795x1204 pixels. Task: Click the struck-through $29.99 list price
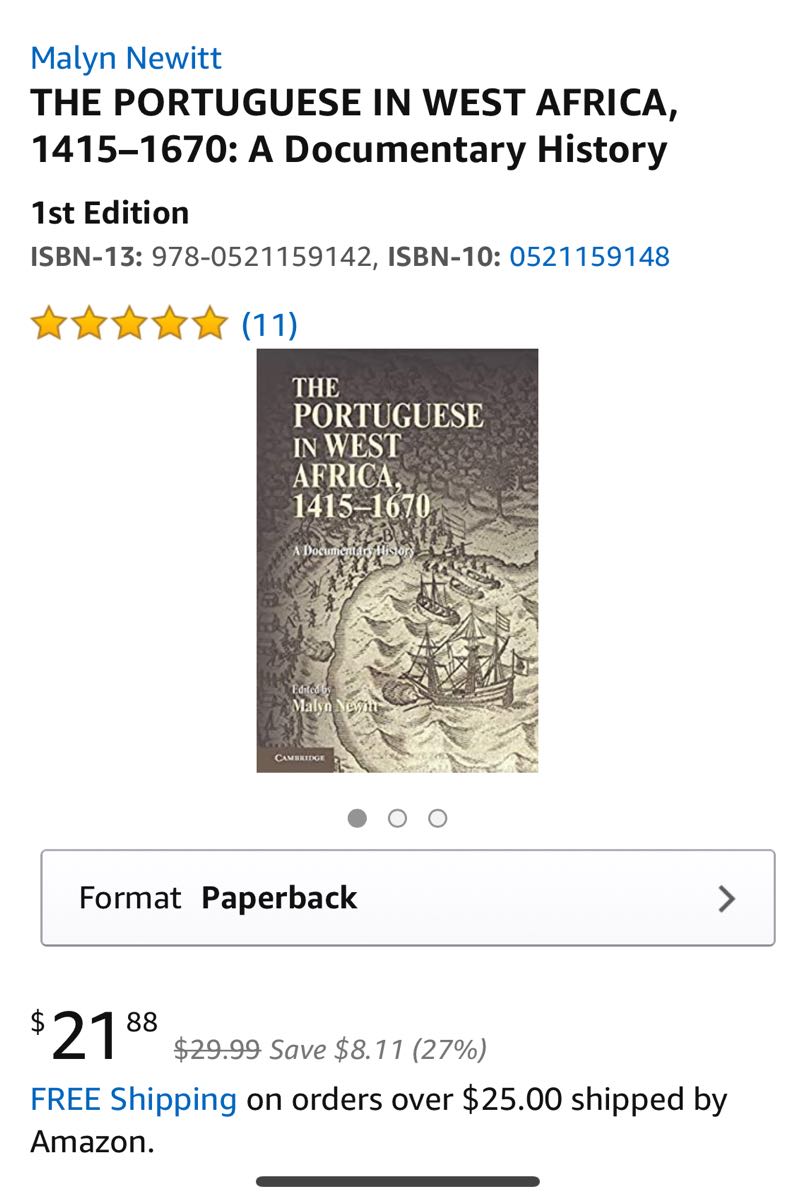point(217,1049)
